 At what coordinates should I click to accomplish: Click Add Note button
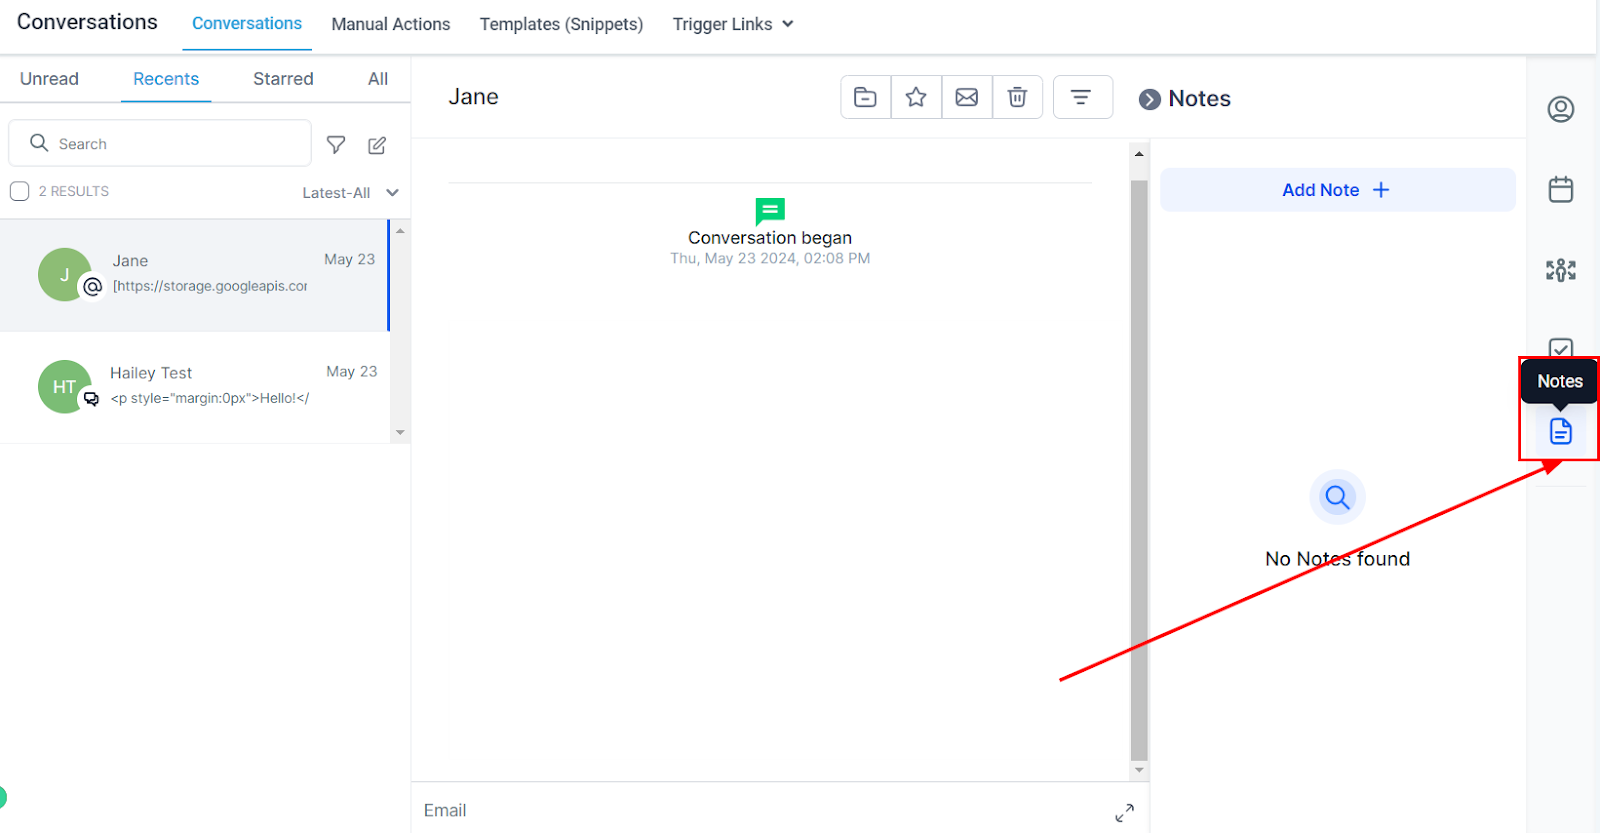tap(1338, 190)
